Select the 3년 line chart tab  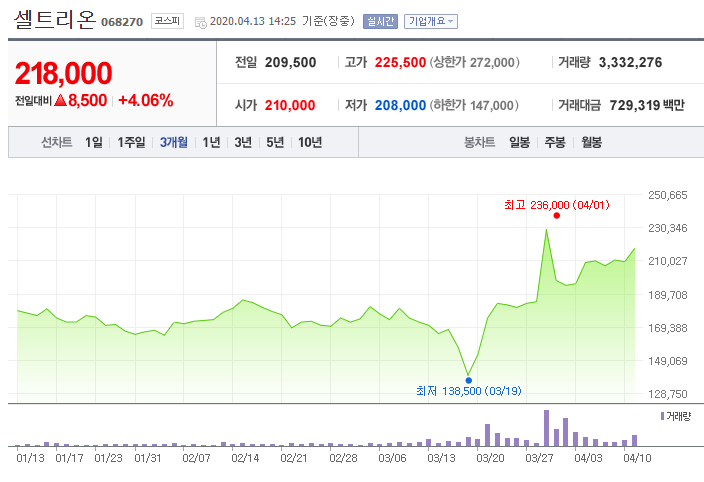tap(243, 142)
